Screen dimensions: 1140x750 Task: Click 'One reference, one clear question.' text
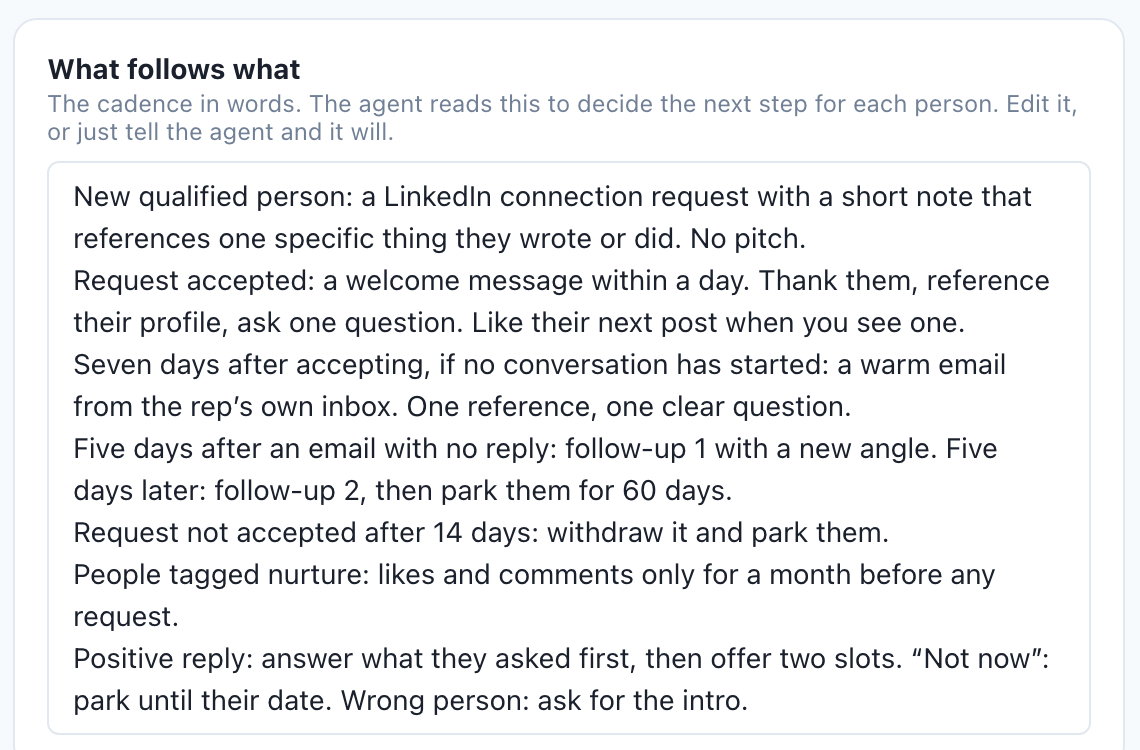628,408
